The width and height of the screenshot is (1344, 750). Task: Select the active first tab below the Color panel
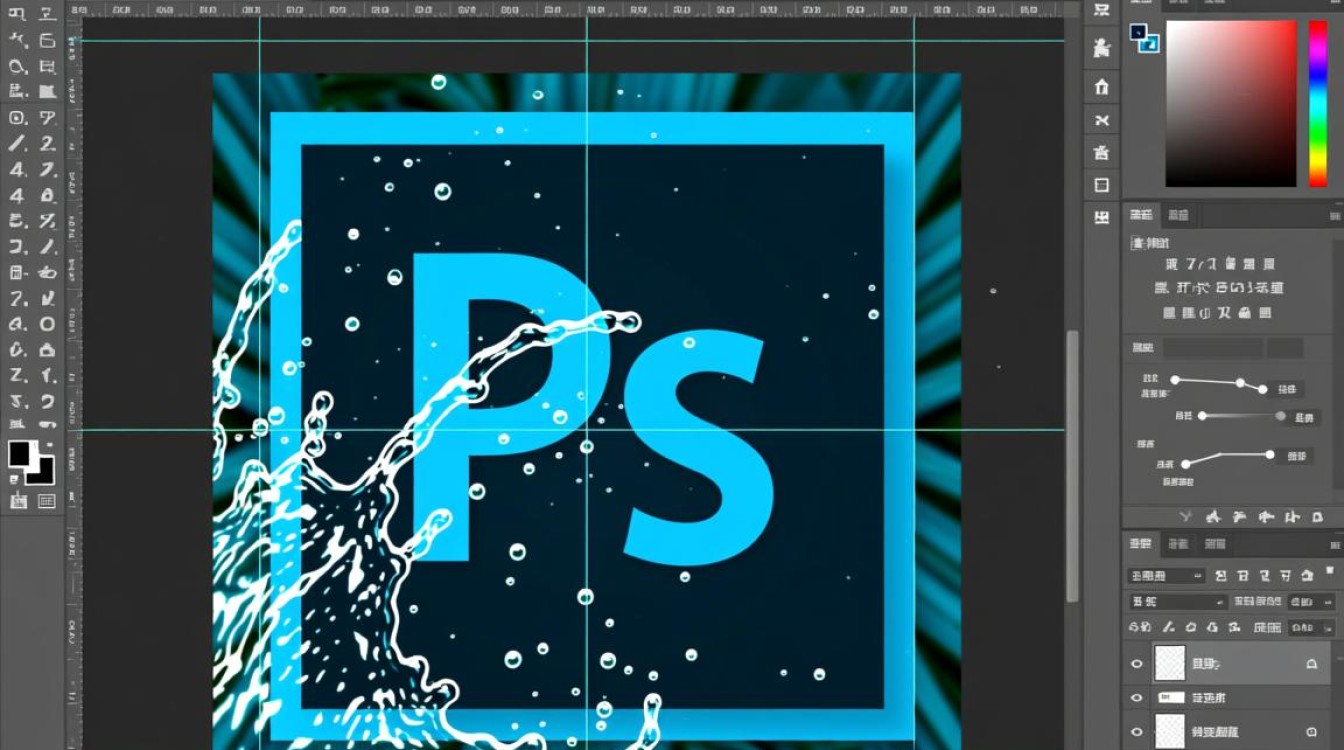(x=1140, y=215)
